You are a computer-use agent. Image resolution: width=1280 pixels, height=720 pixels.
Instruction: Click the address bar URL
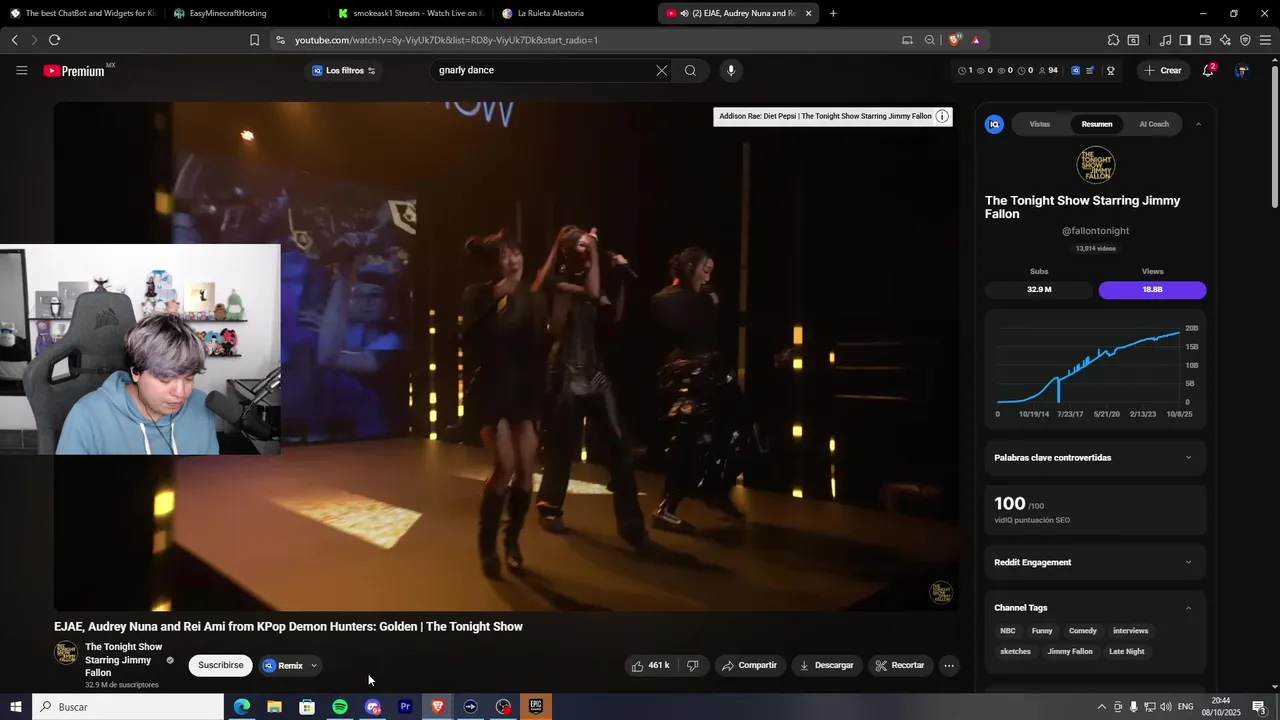pos(446,40)
